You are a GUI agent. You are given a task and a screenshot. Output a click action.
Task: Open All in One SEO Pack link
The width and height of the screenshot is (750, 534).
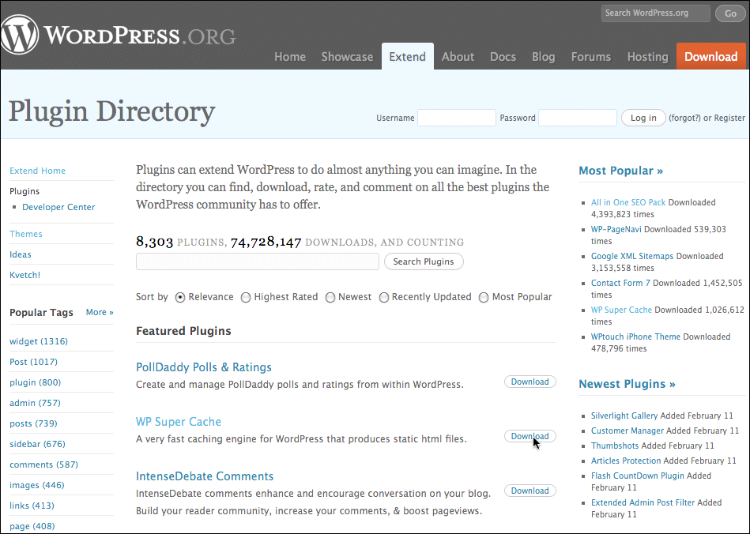[x=628, y=202]
